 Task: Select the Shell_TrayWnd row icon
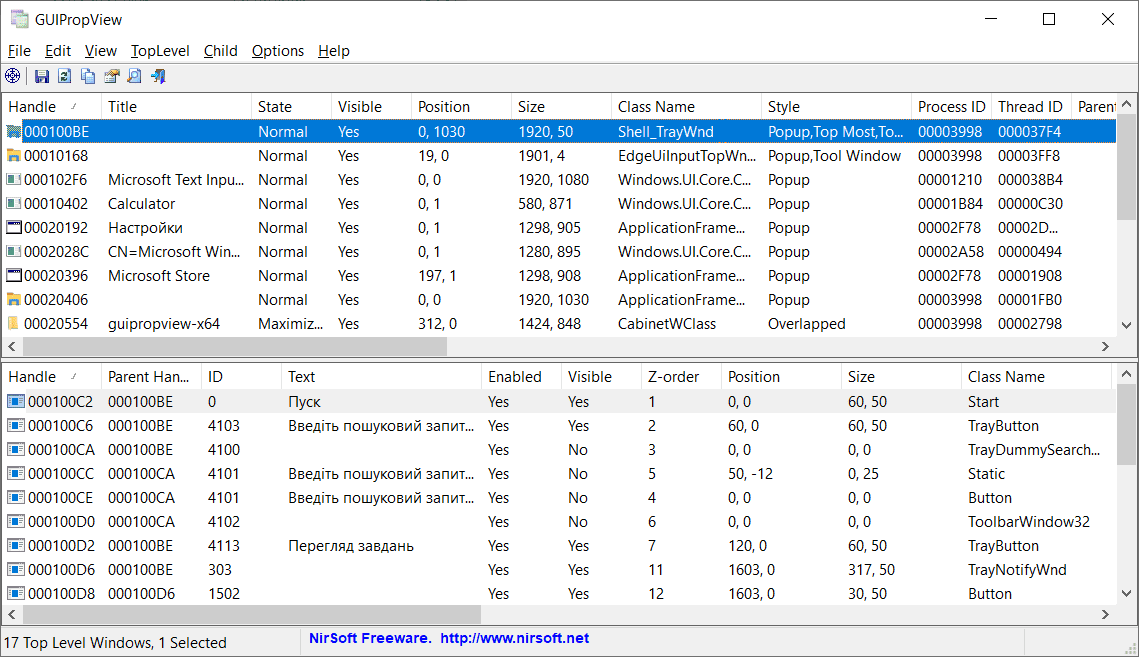pyautogui.click(x=14, y=132)
